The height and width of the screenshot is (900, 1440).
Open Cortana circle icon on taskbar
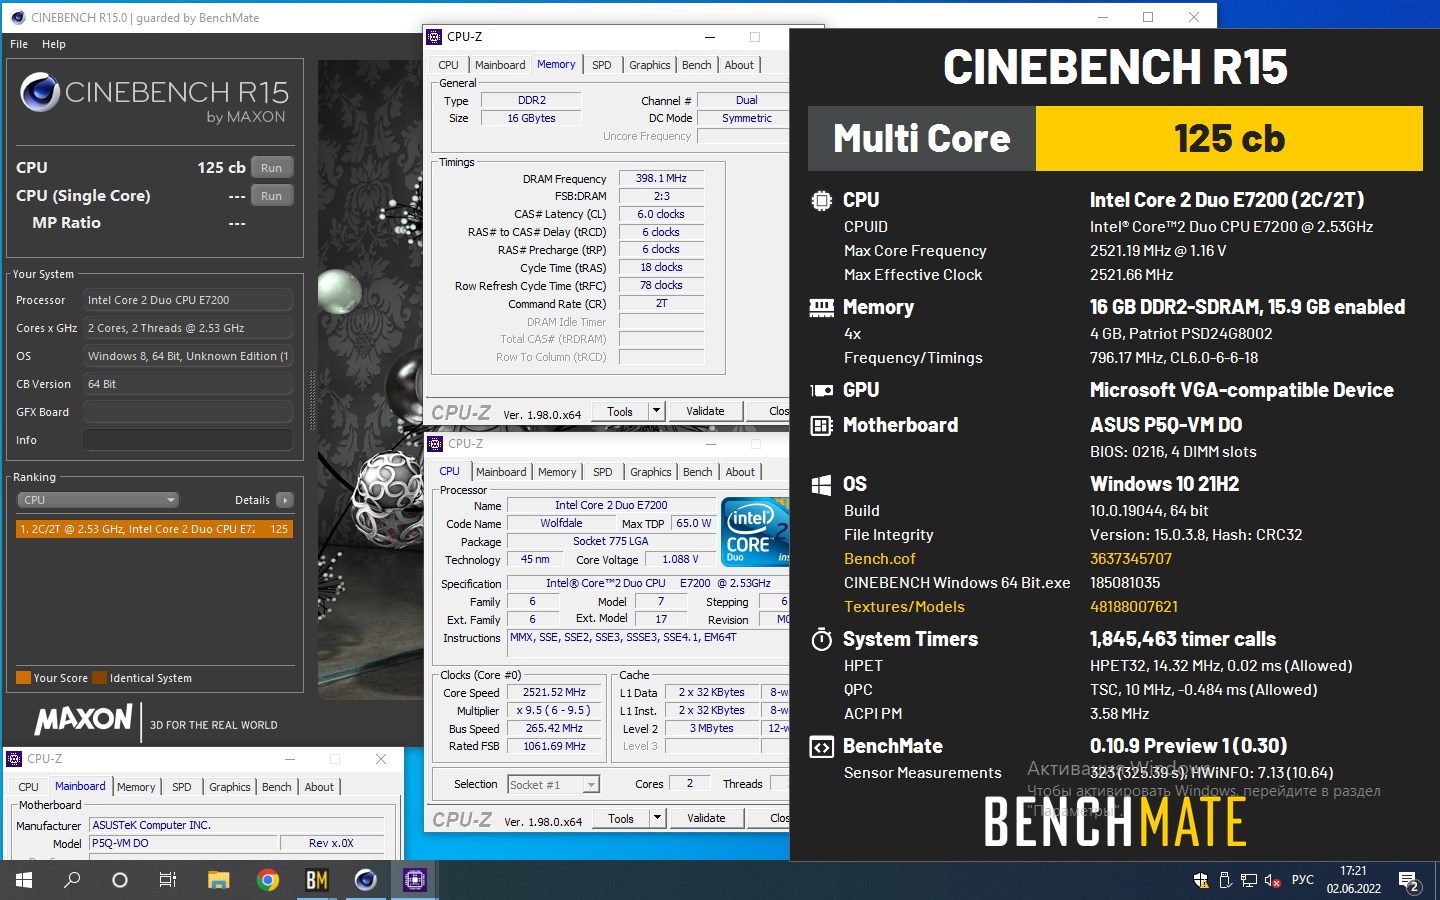(120, 880)
